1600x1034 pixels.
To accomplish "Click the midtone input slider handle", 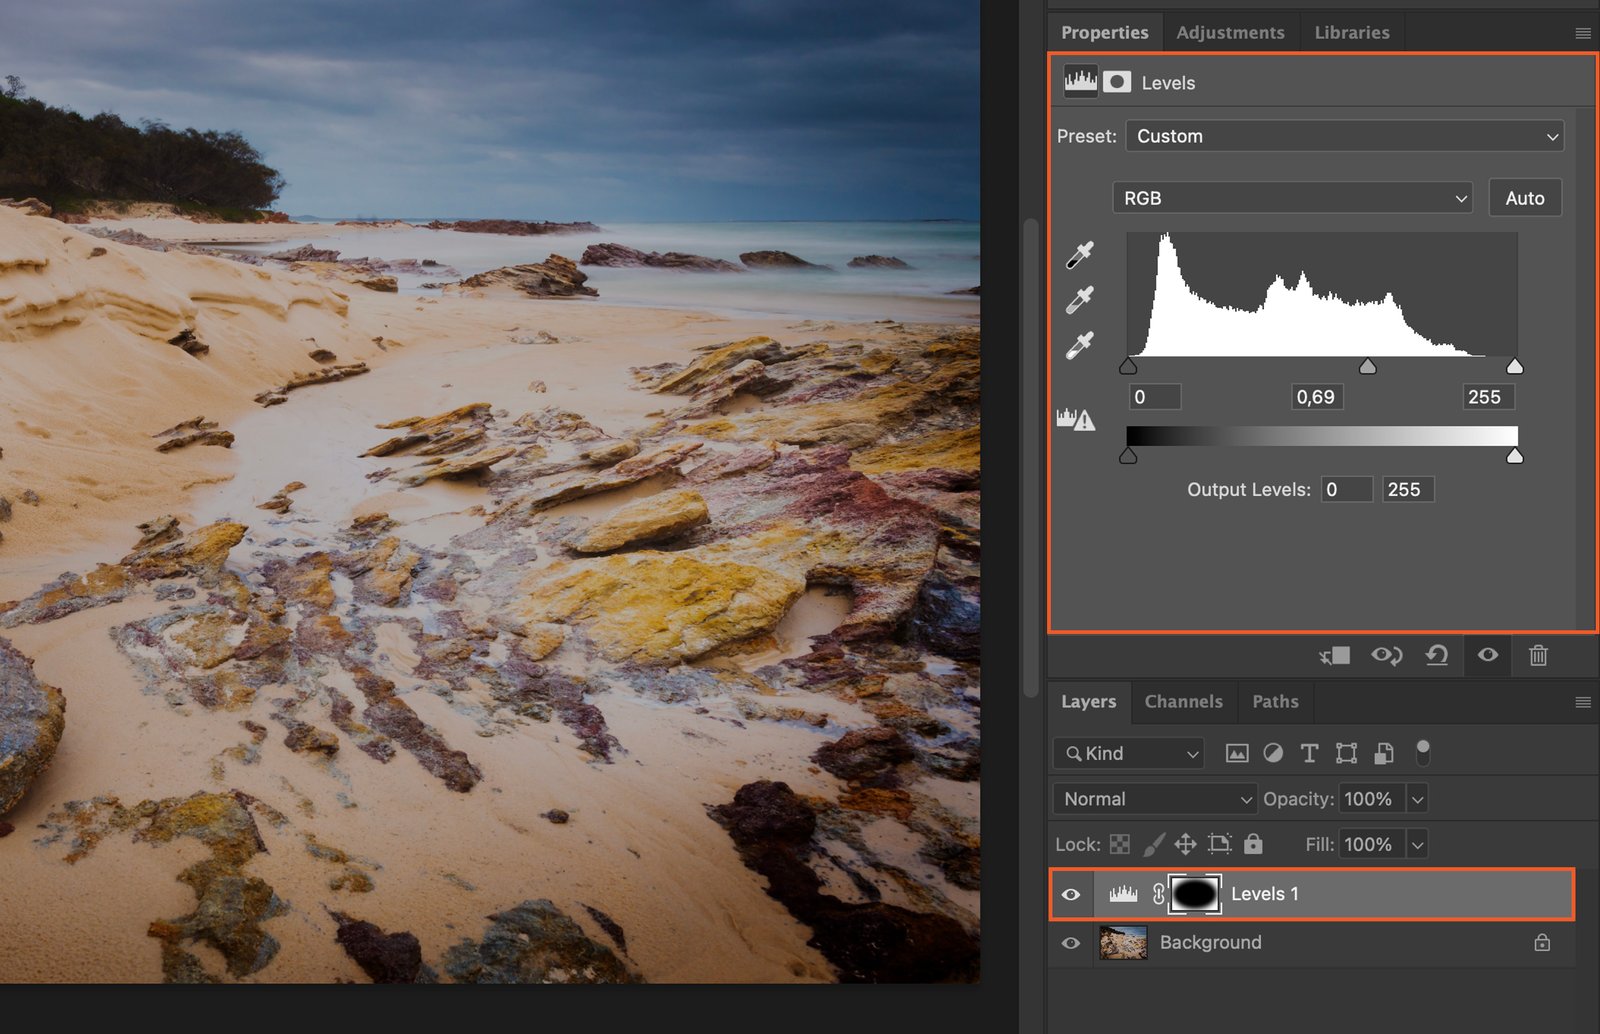I will coord(1368,367).
